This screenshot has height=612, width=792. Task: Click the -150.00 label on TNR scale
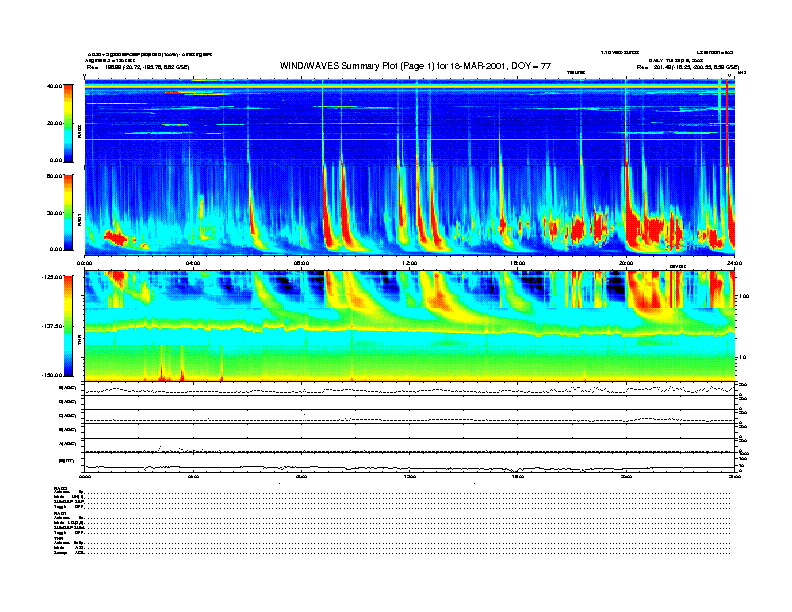(52, 375)
